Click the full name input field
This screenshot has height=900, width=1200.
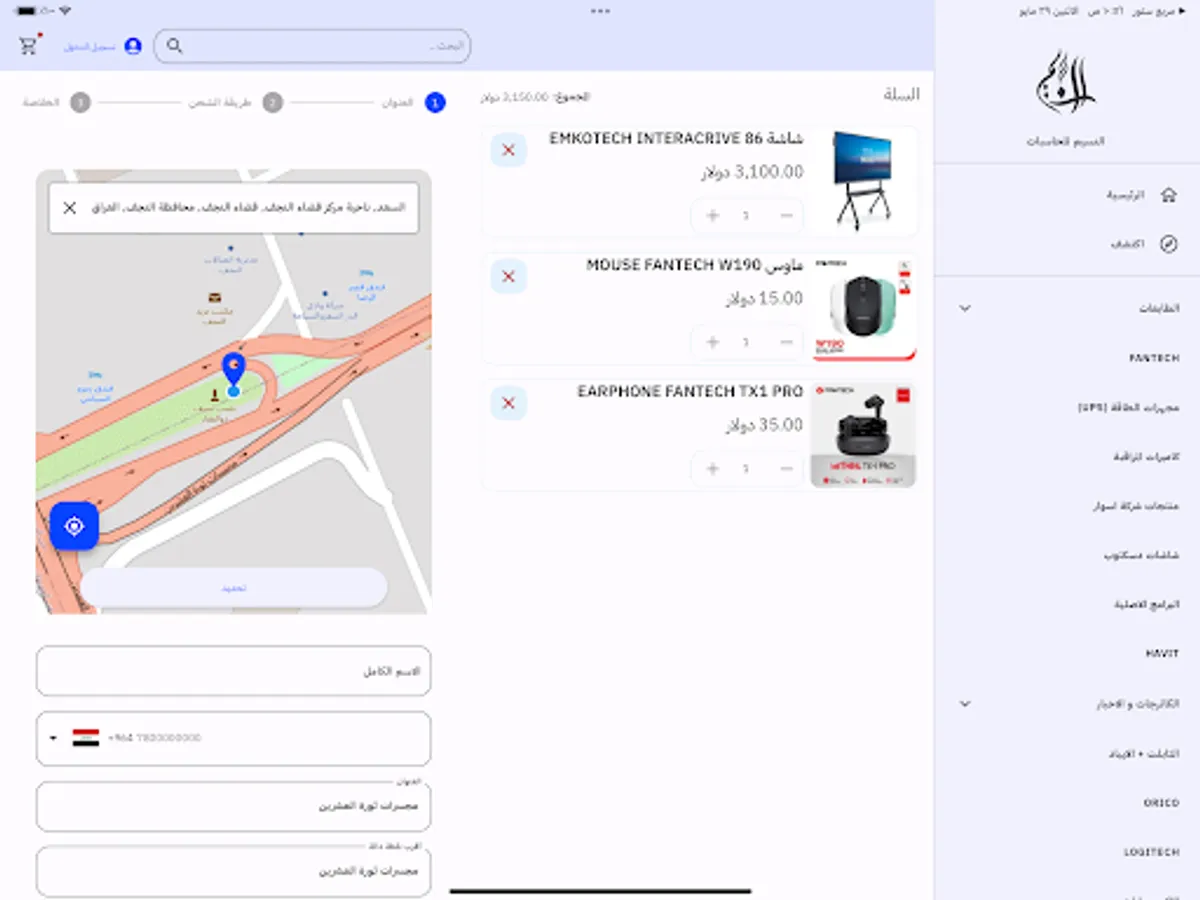click(x=234, y=671)
